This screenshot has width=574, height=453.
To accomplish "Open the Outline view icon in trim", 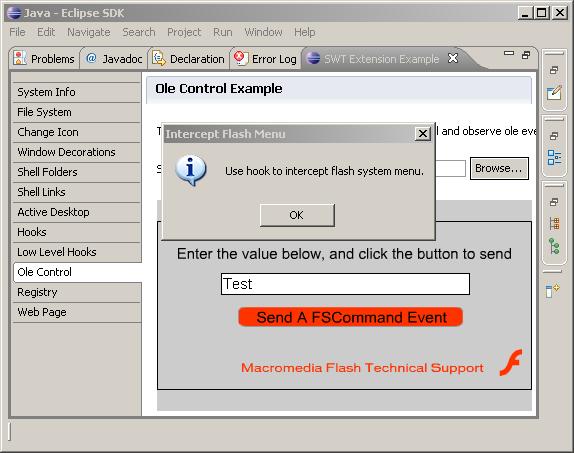I will pos(554,157).
